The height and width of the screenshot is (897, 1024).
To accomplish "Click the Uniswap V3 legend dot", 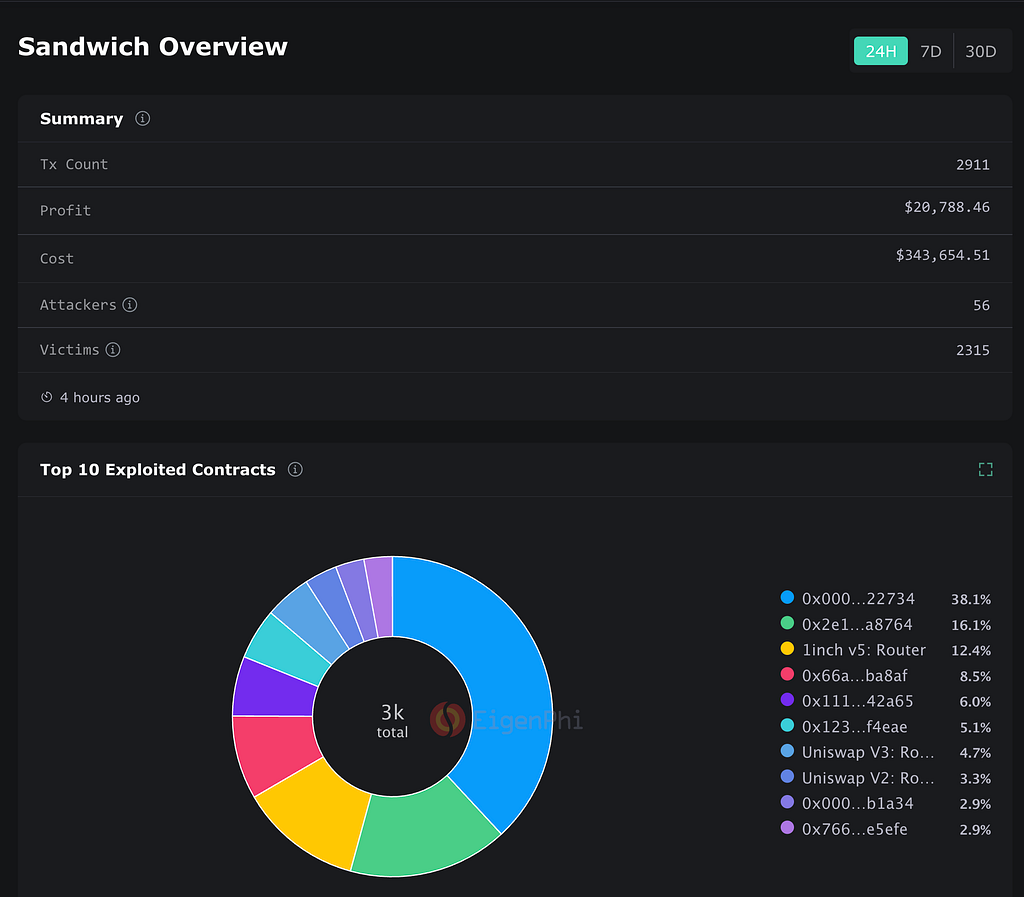I will tap(787, 751).
